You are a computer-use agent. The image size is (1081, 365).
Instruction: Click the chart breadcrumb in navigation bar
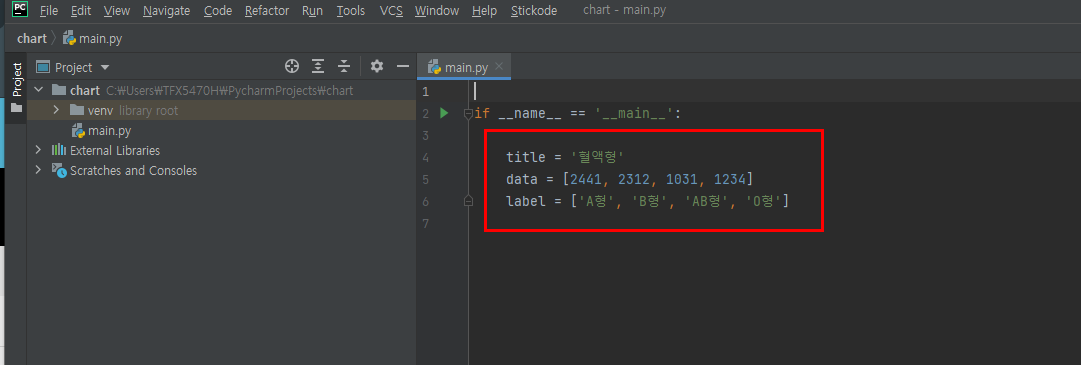click(32, 39)
